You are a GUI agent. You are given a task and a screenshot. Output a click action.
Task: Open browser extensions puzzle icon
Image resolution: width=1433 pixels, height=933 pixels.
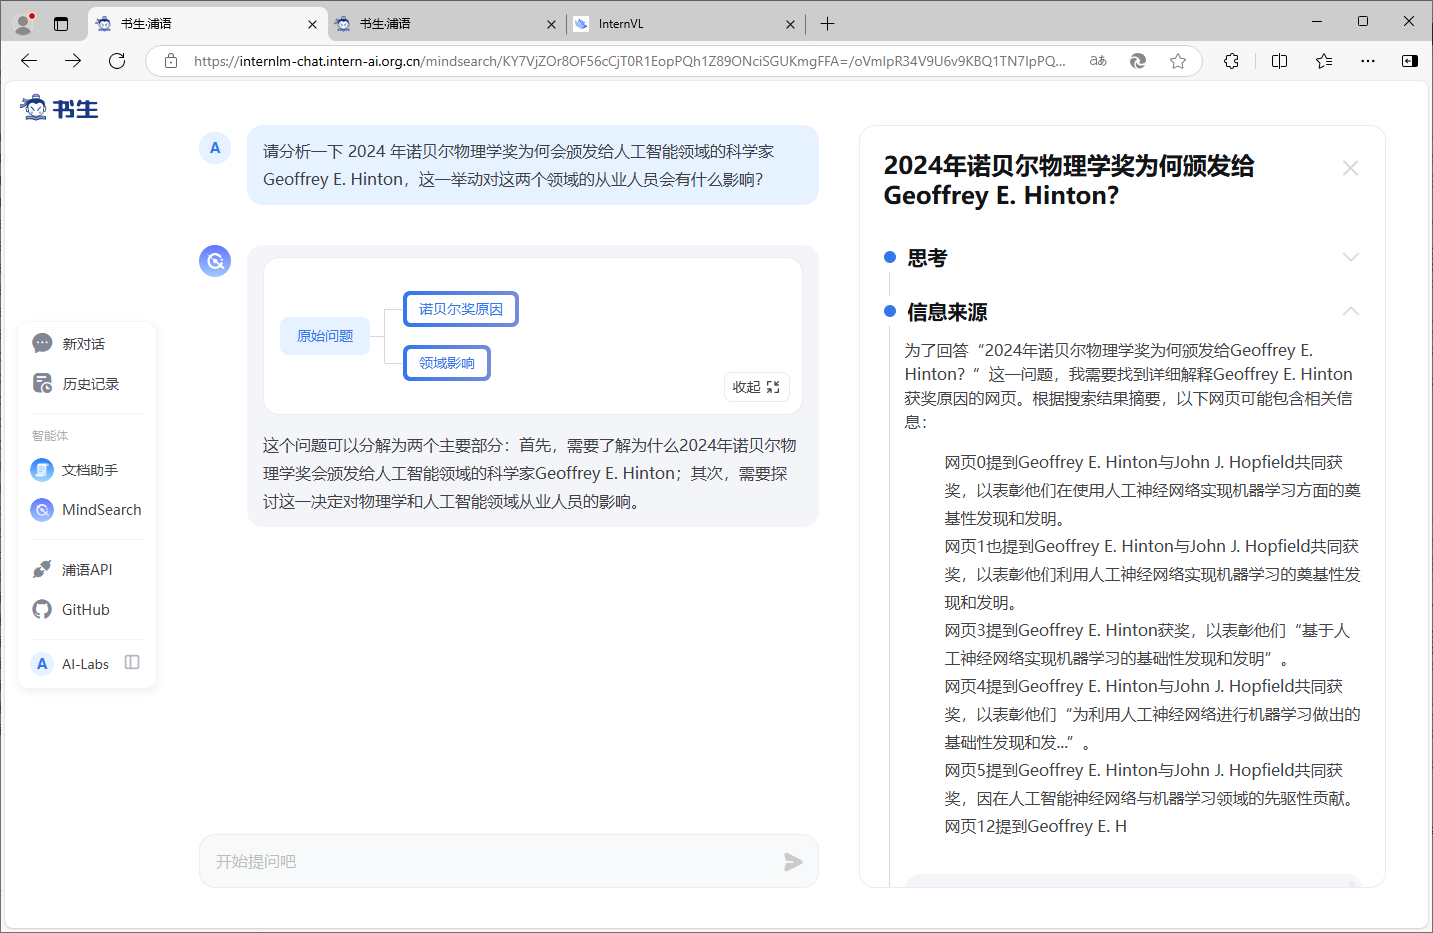coord(1231,61)
